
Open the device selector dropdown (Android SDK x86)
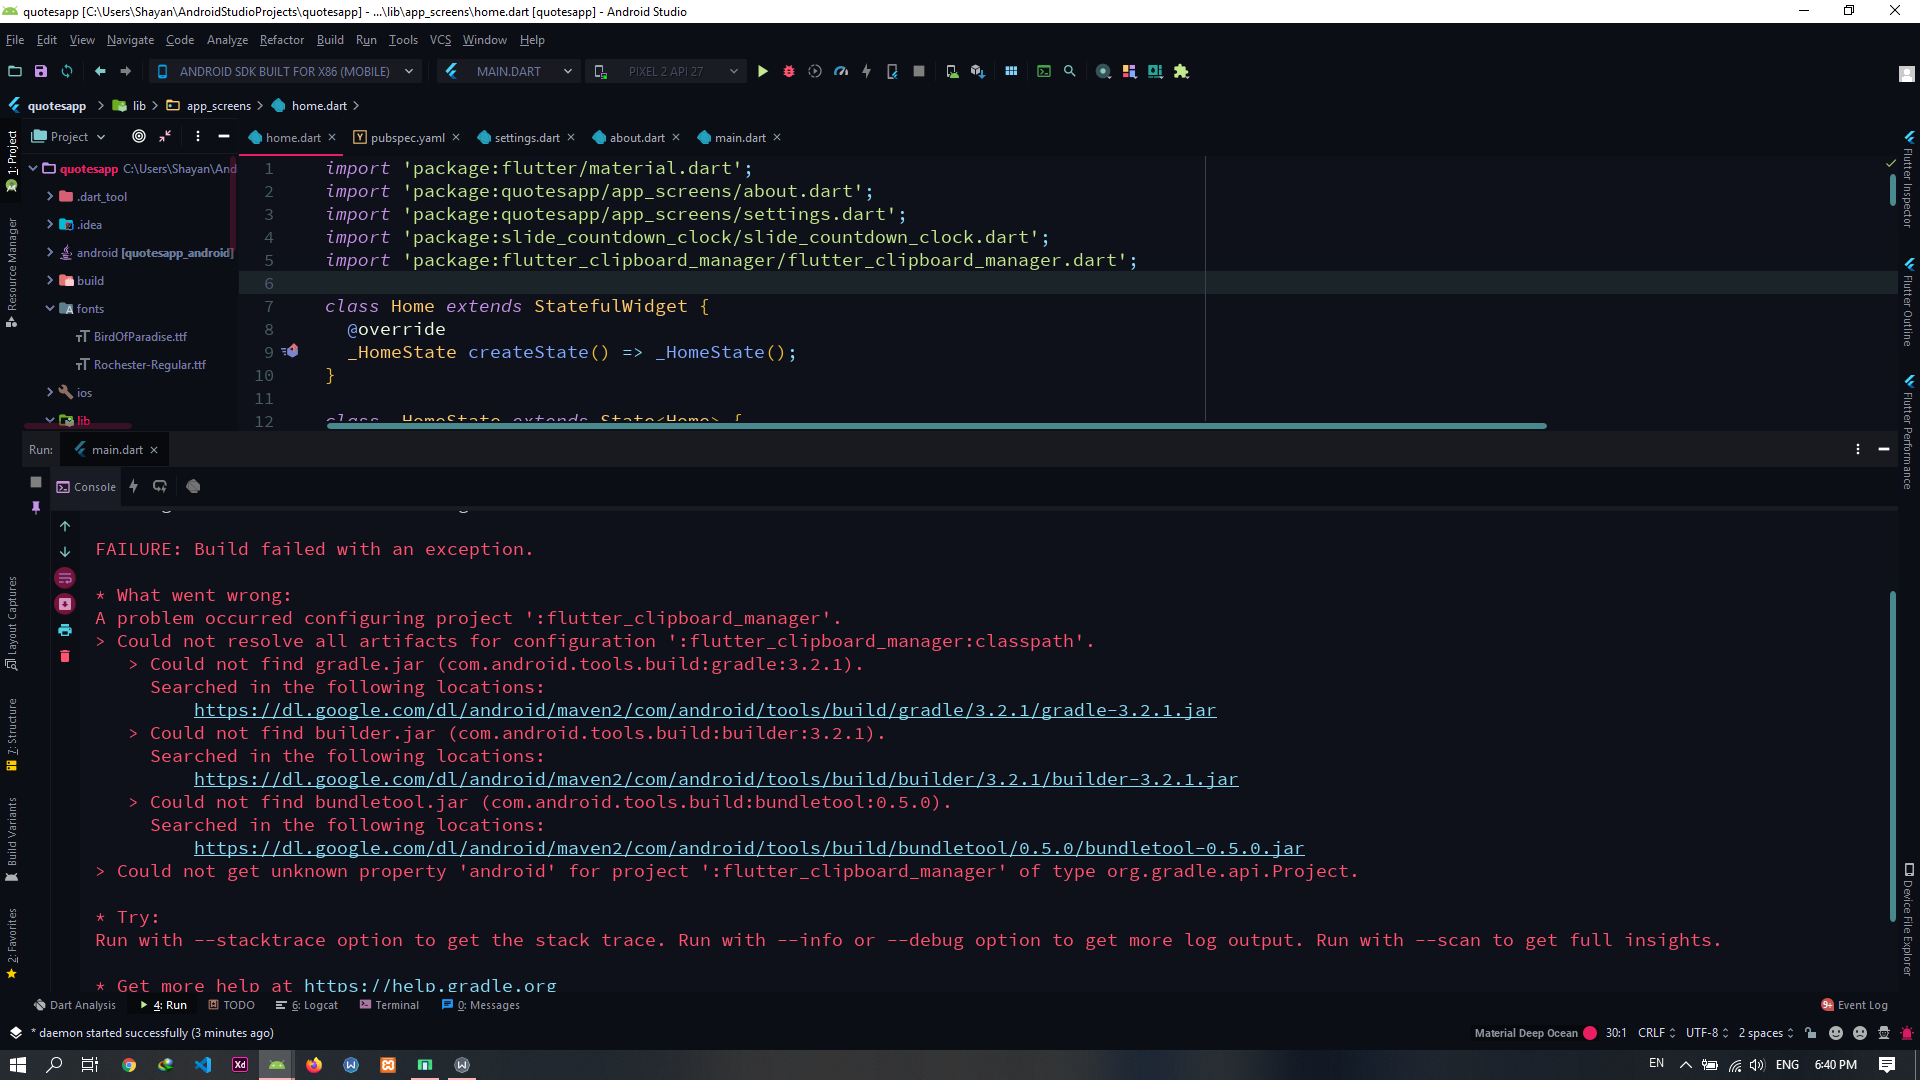coord(286,72)
